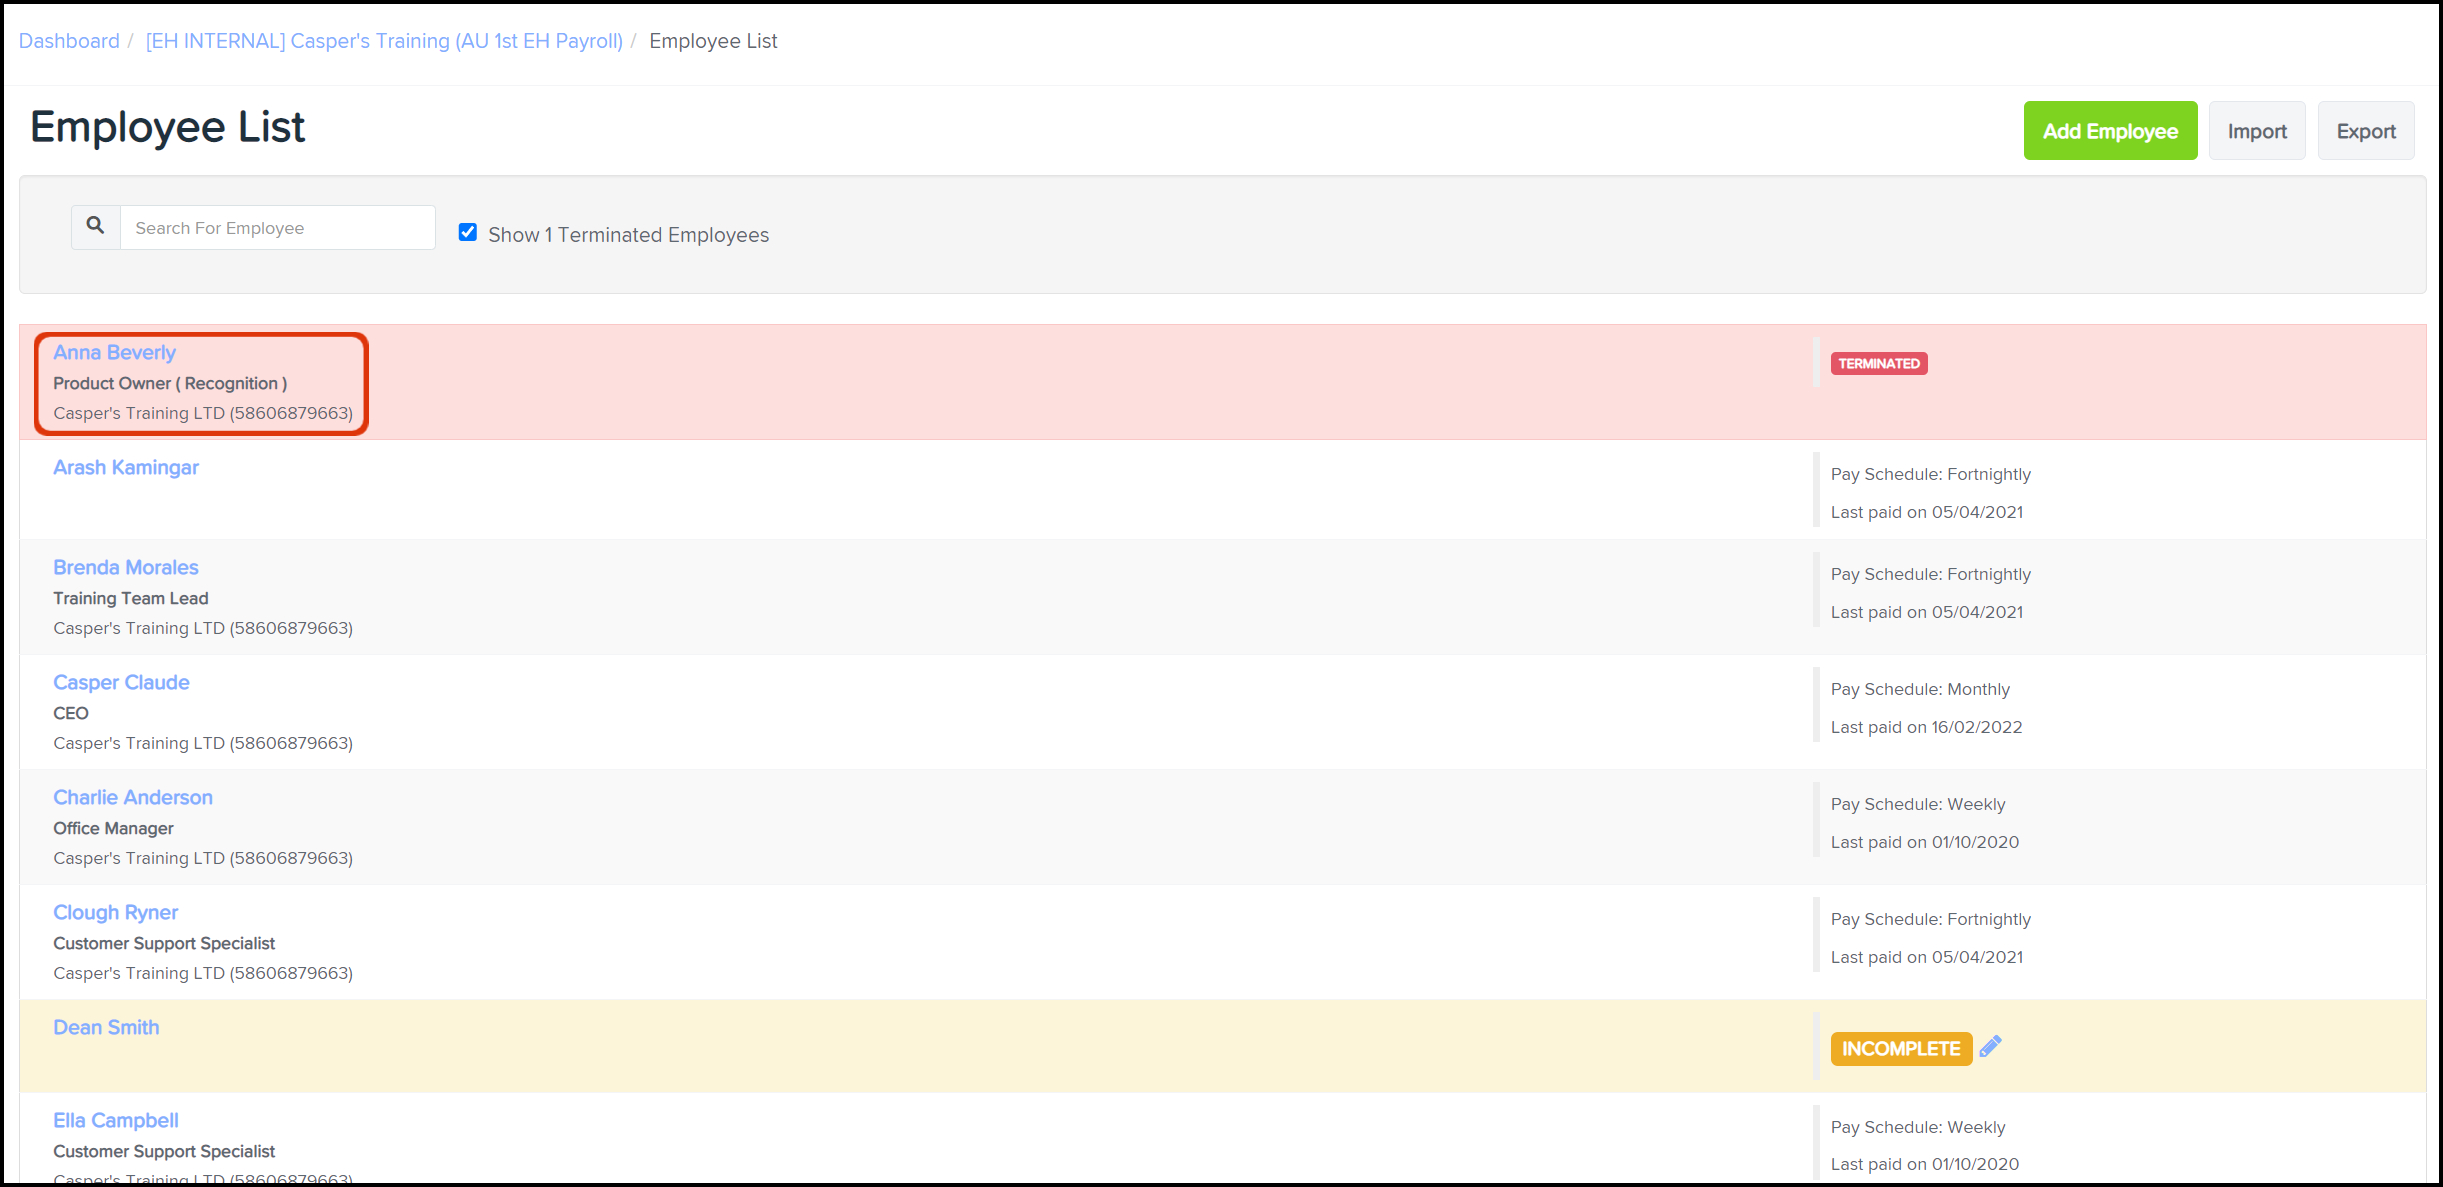Open Arash Kamingar's employee record
The width and height of the screenshot is (2443, 1187).
pos(126,467)
